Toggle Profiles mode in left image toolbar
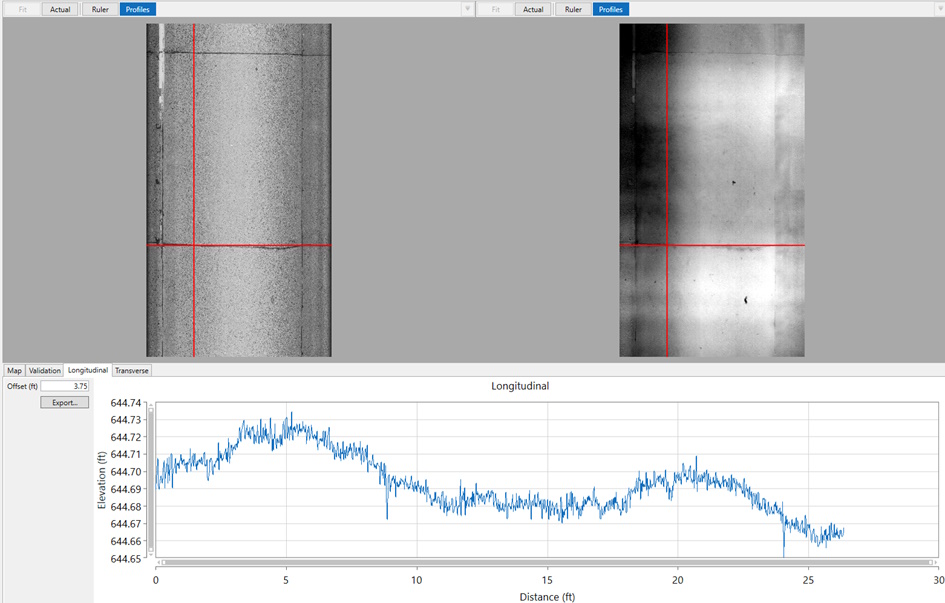945x603 pixels. 137,9
